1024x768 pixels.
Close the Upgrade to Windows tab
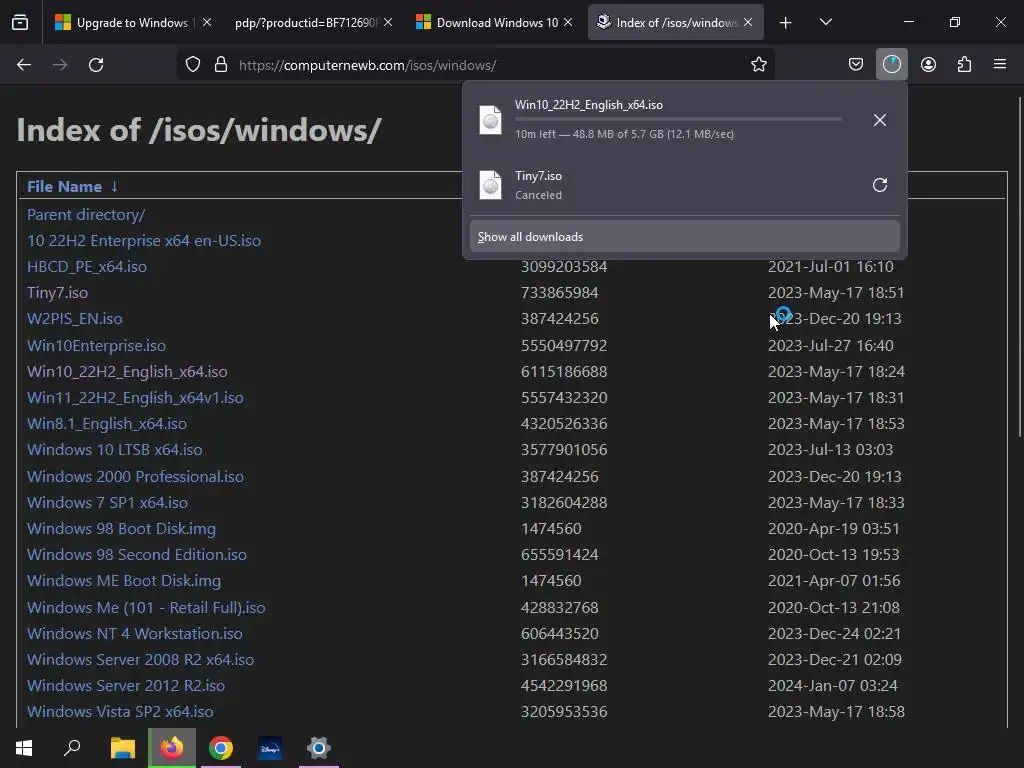point(206,22)
